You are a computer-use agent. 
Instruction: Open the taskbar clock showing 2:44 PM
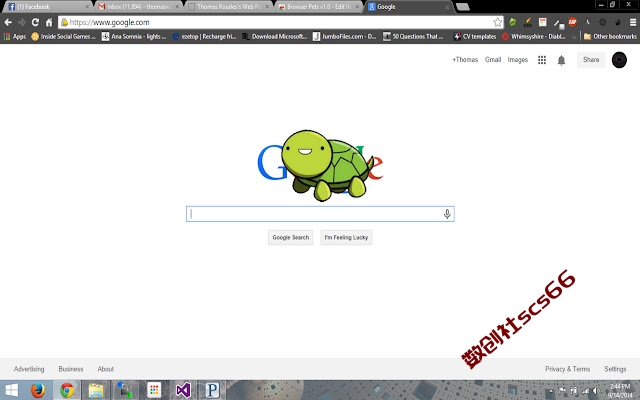point(620,391)
